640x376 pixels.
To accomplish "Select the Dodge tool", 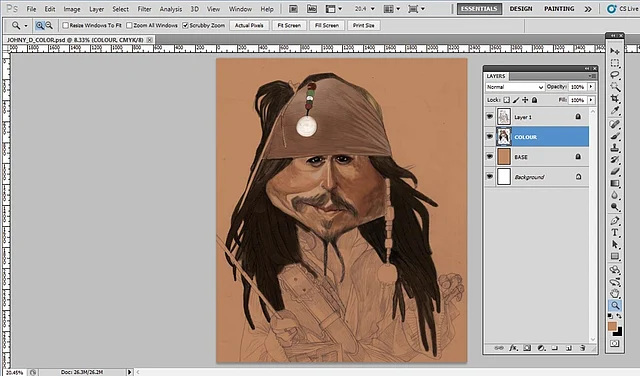I will pos(615,207).
